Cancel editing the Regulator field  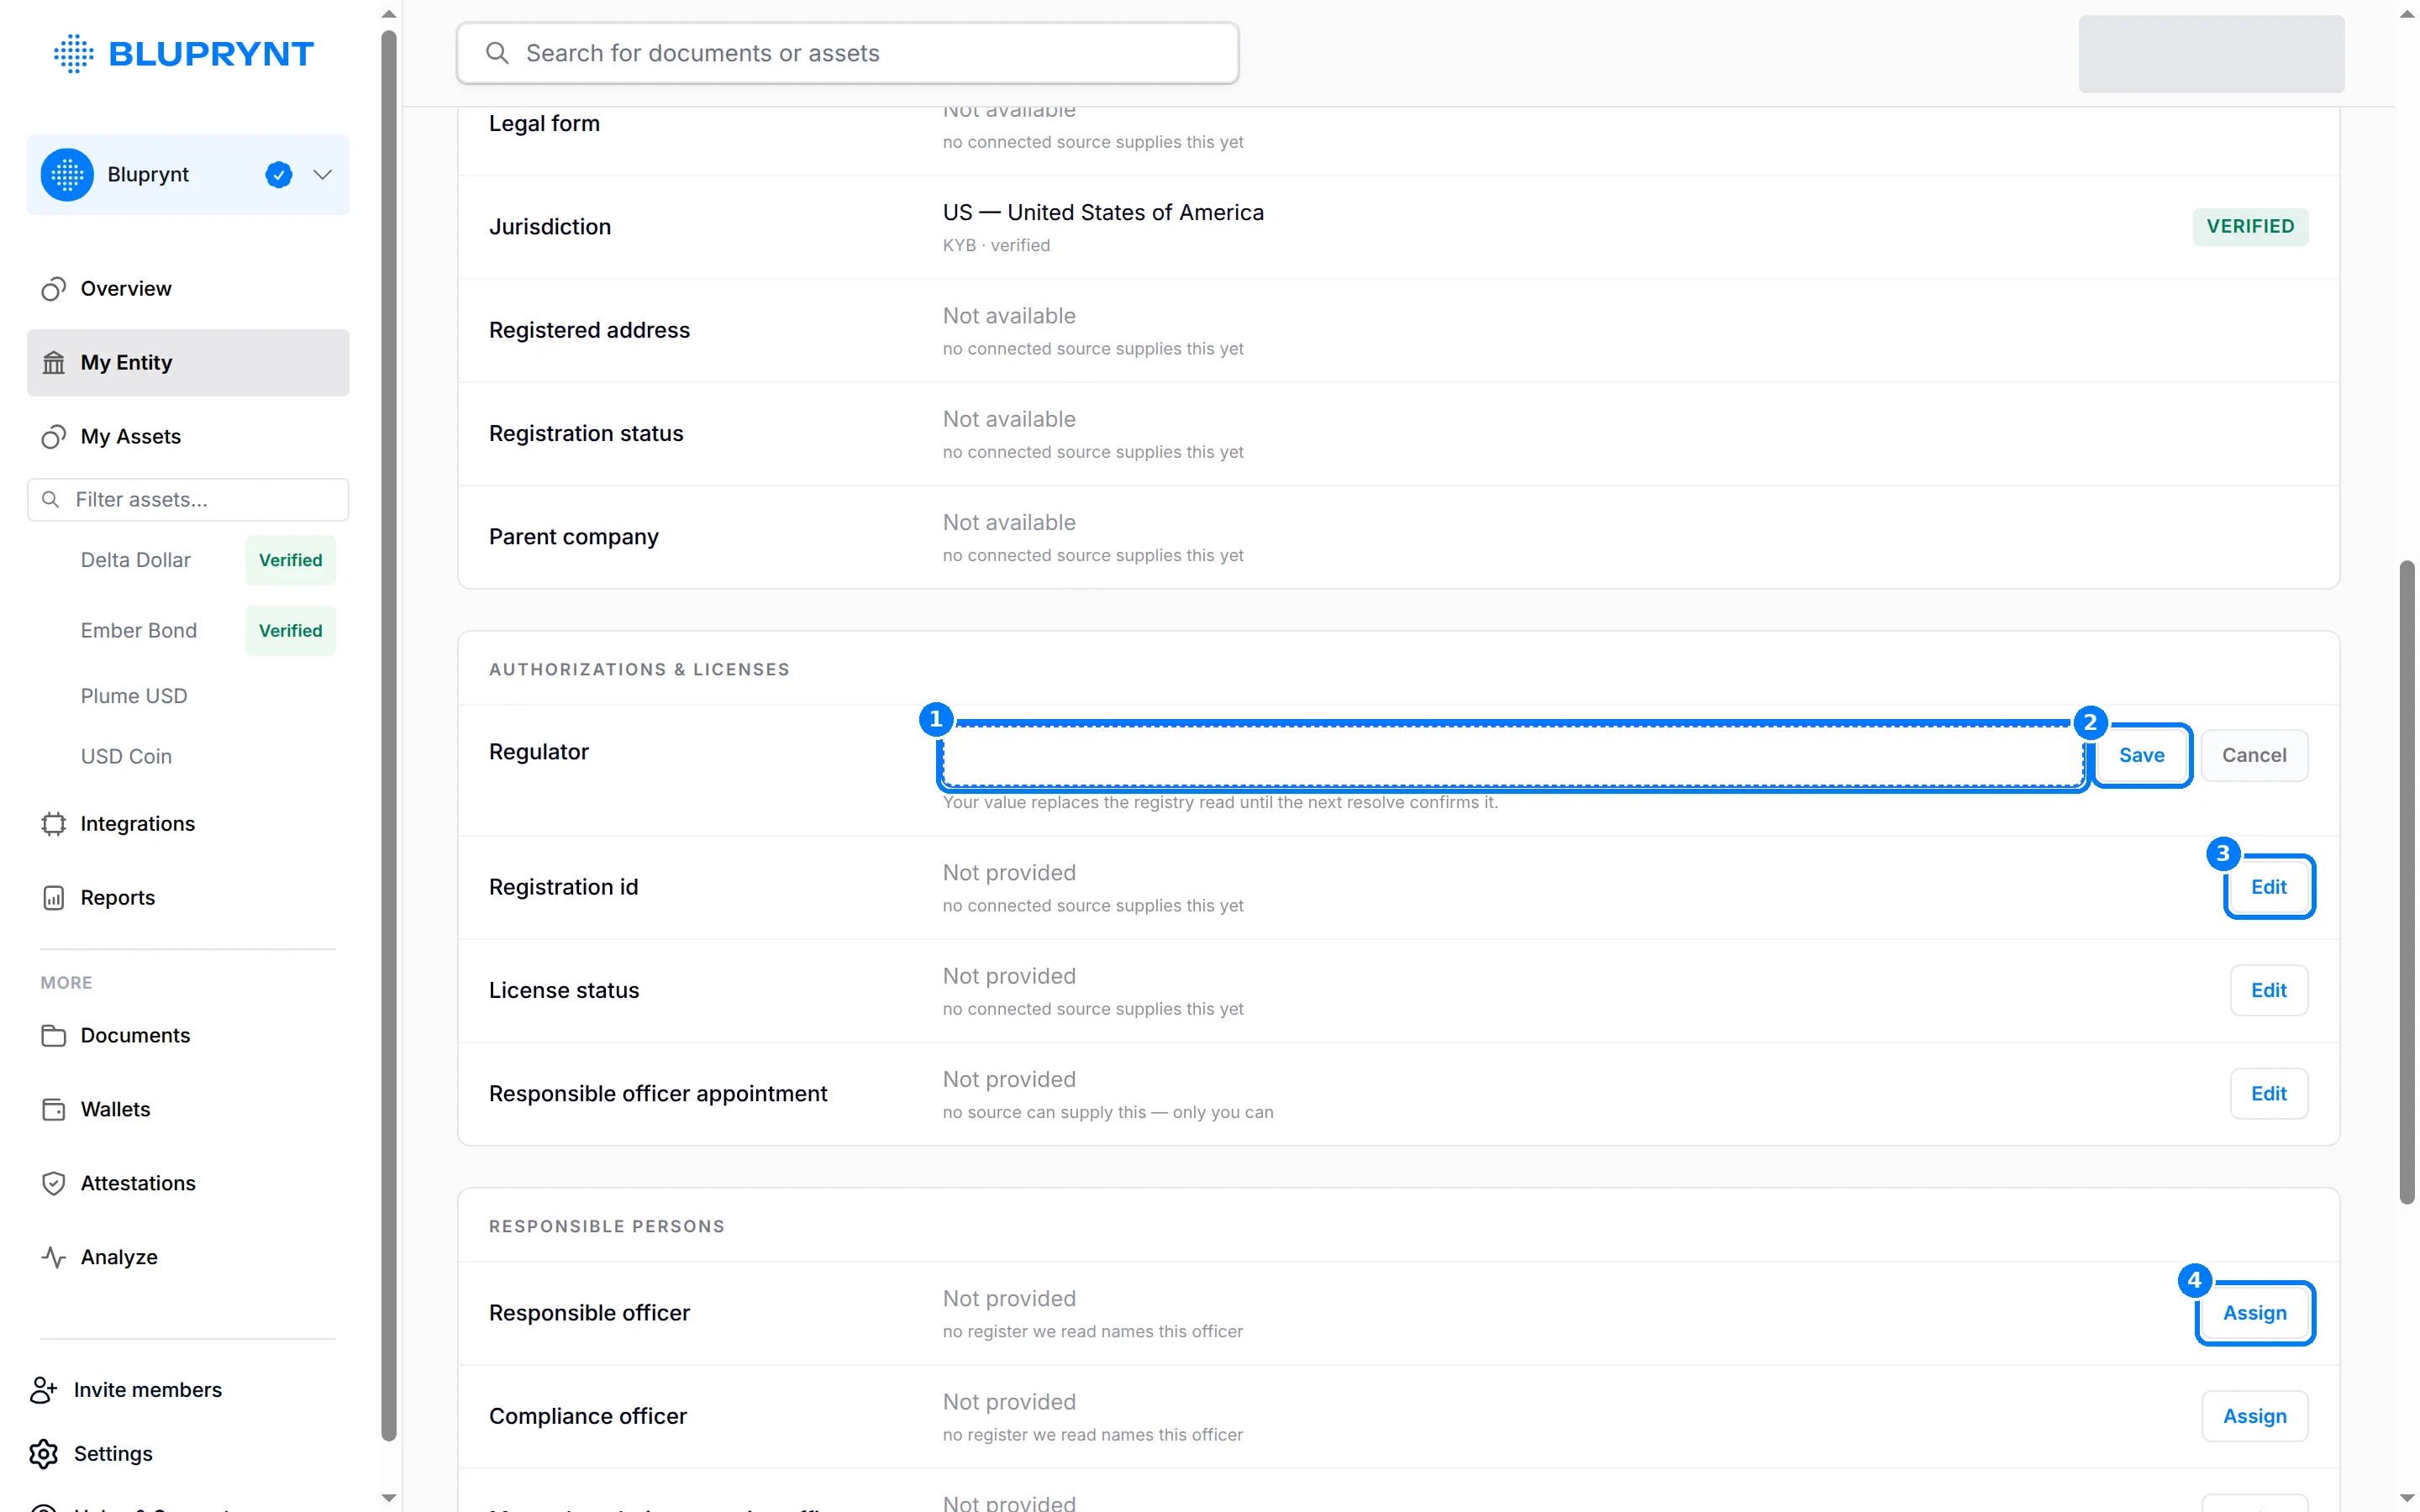click(x=2254, y=756)
